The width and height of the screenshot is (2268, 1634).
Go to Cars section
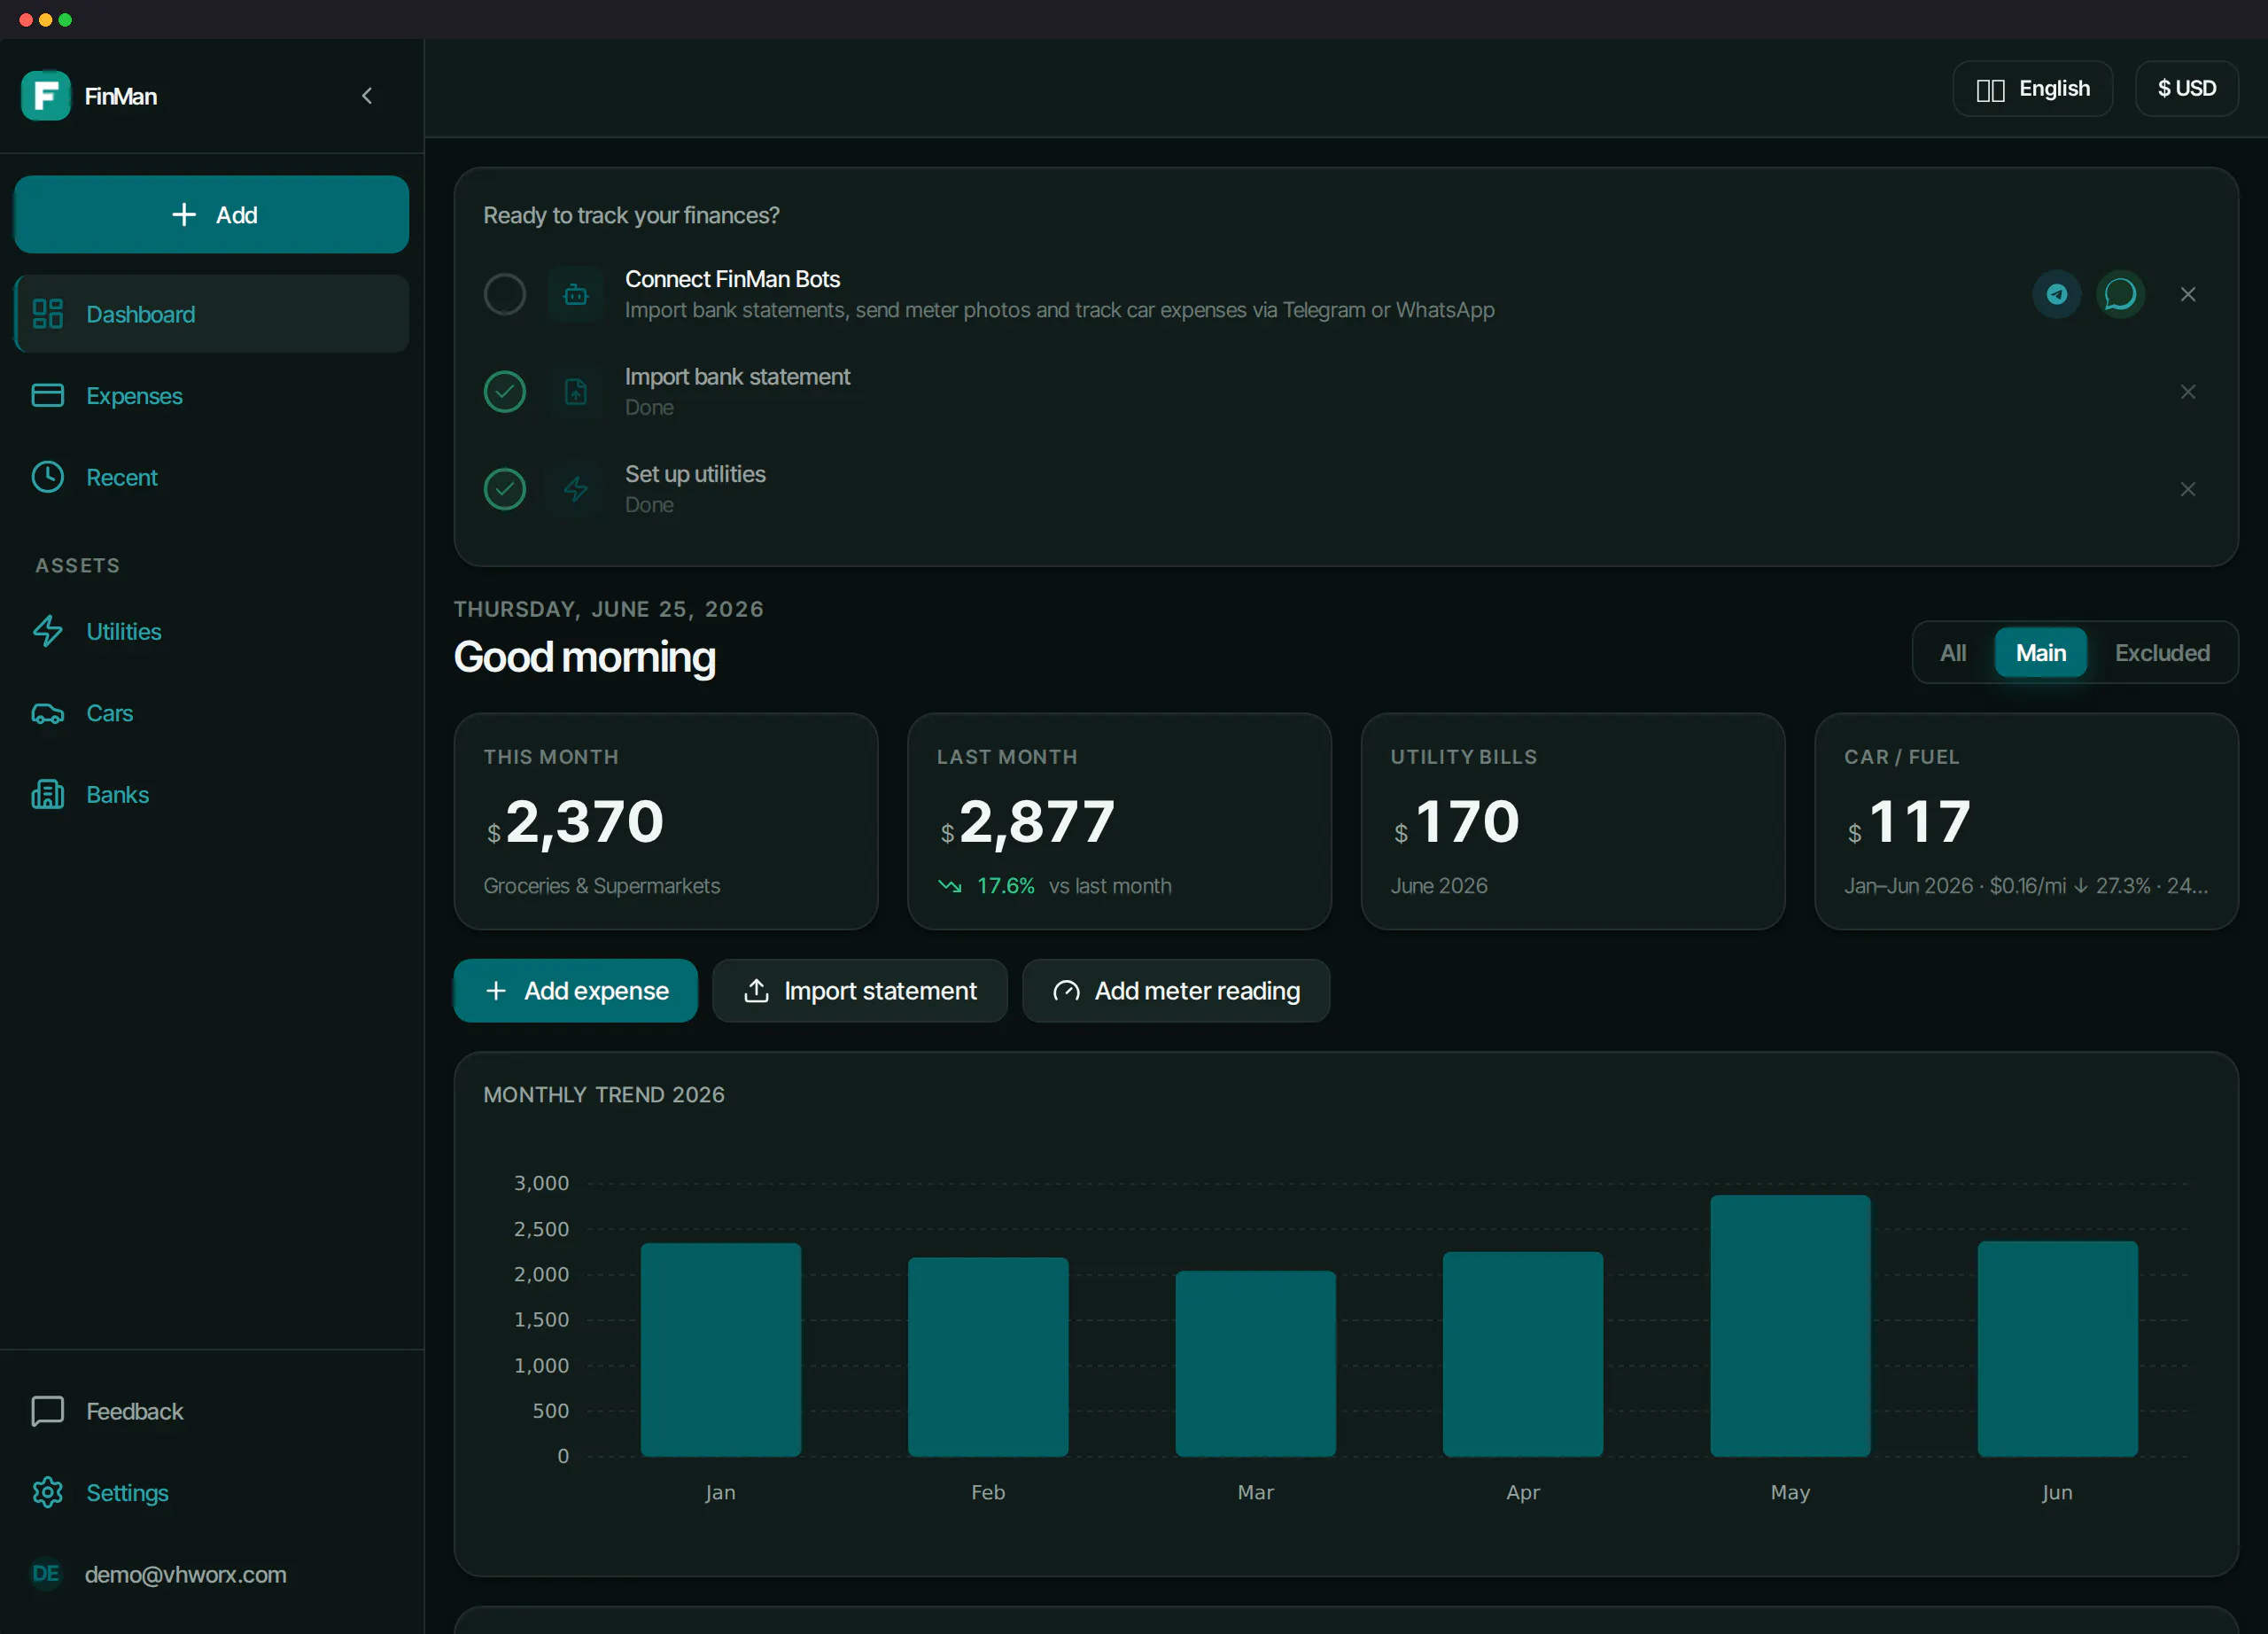click(212, 713)
